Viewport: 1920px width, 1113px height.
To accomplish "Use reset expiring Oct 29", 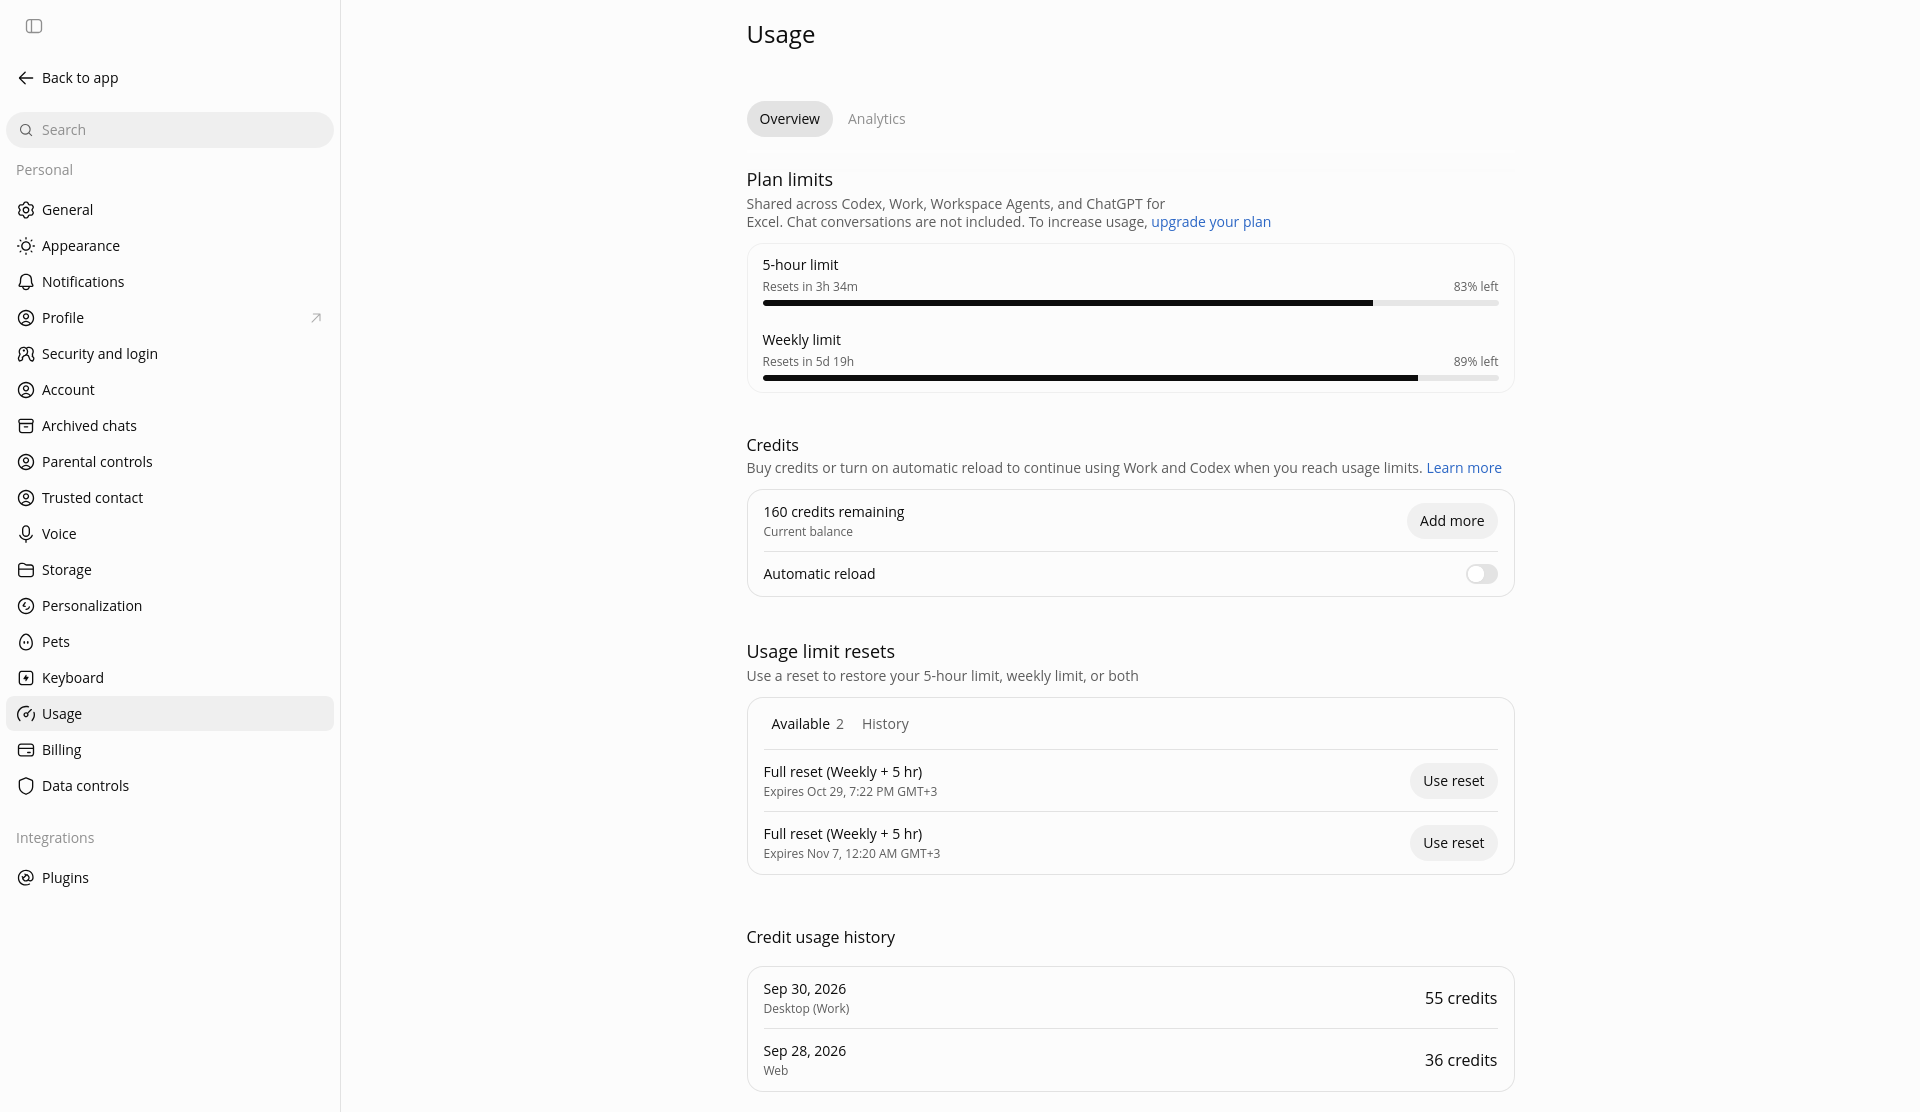I will click(x=1453, y=781).
